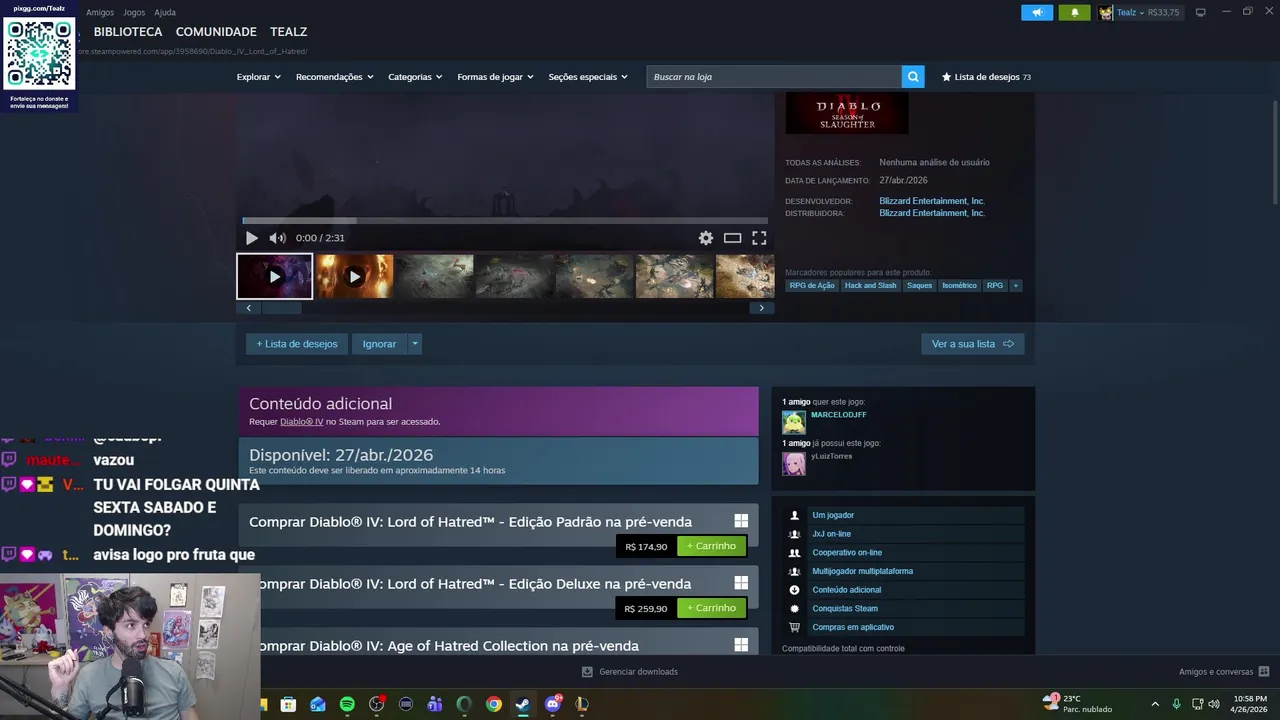The height and width of the screenshot is (720, 1280).
Task: Open MARCELODJFF friend profile
Action: pyautogui.click(x=838, y=415)
